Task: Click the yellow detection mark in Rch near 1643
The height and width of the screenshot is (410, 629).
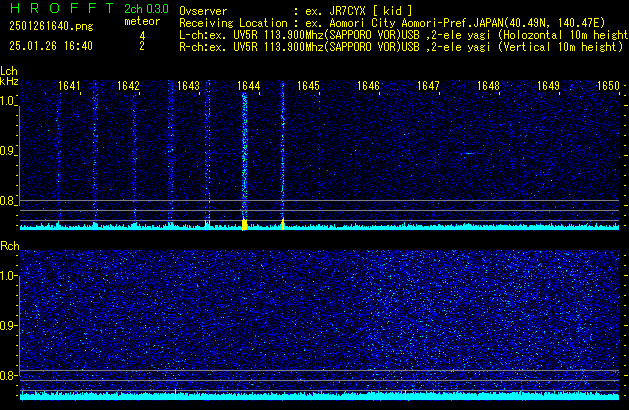Action: [175, 394]
